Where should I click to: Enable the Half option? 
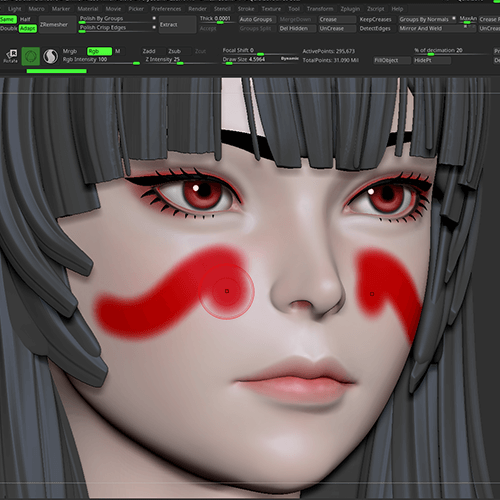pos(25,19)
